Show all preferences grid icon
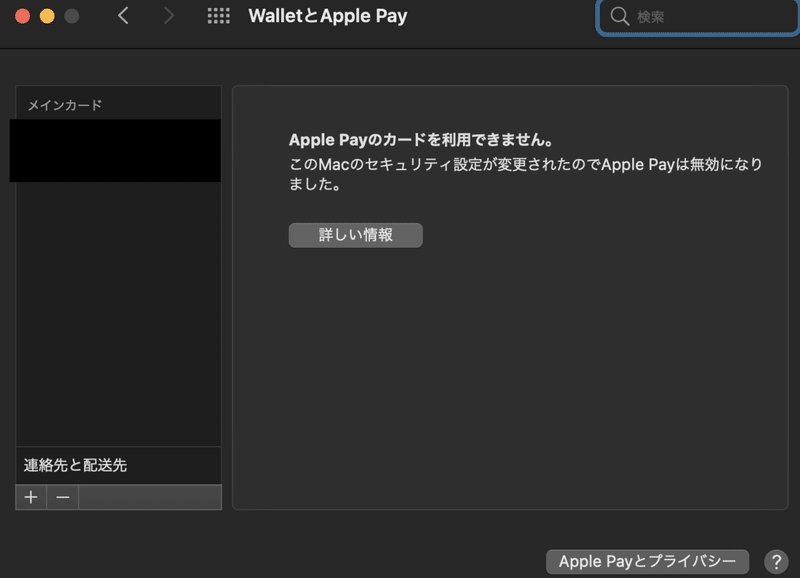This screenshot has width=800, height=578. point(218,16)
